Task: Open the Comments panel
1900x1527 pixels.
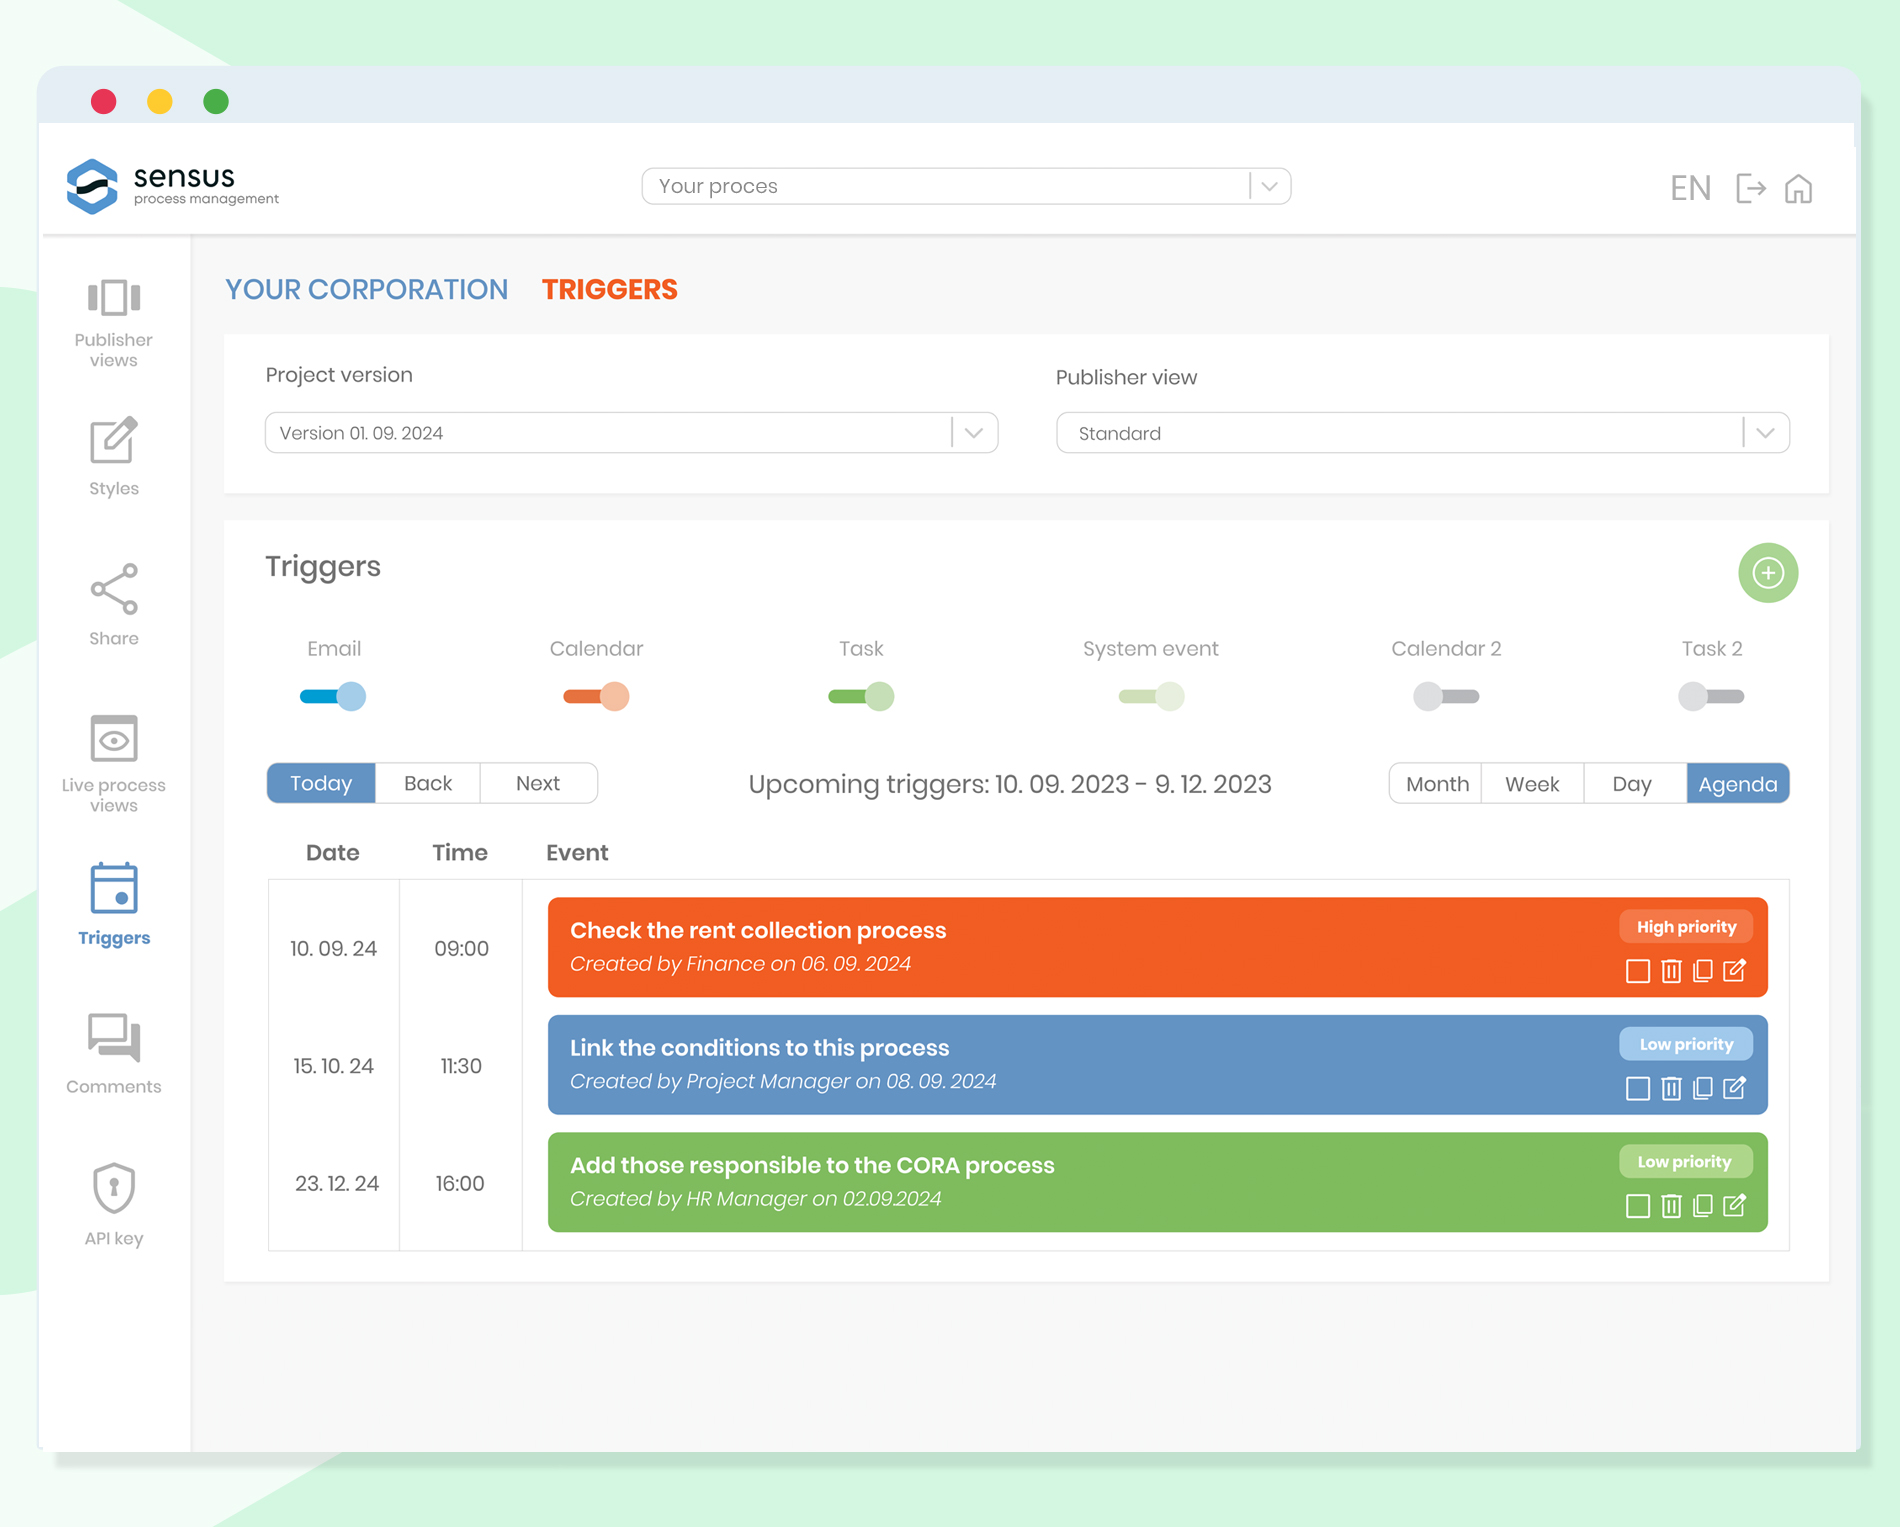Action: click(112, 1052)
